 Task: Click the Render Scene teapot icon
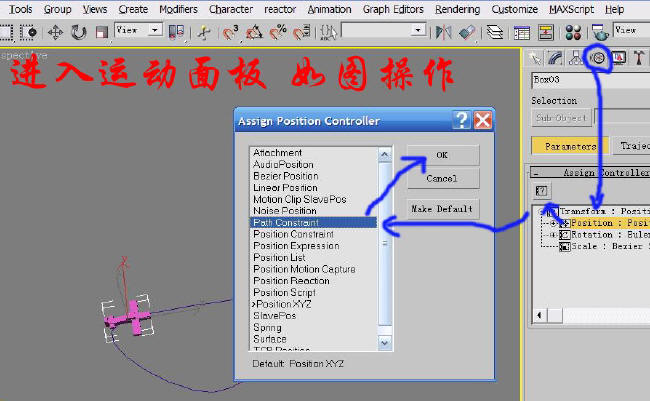599,32
